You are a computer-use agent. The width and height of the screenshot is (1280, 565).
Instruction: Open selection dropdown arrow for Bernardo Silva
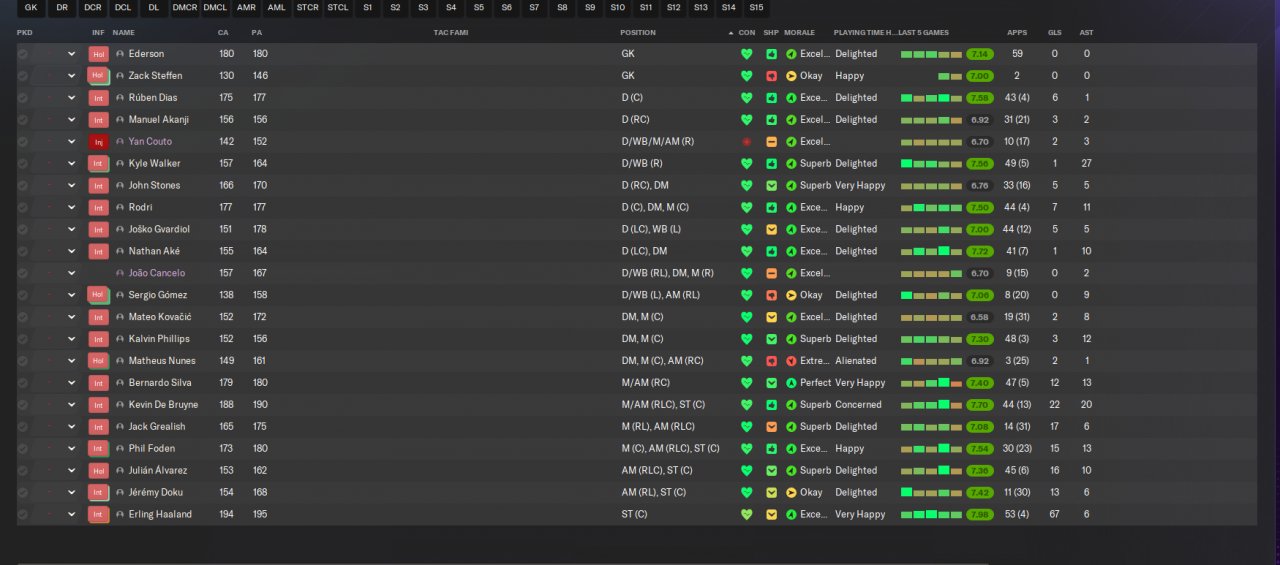(x=72, y=383)
